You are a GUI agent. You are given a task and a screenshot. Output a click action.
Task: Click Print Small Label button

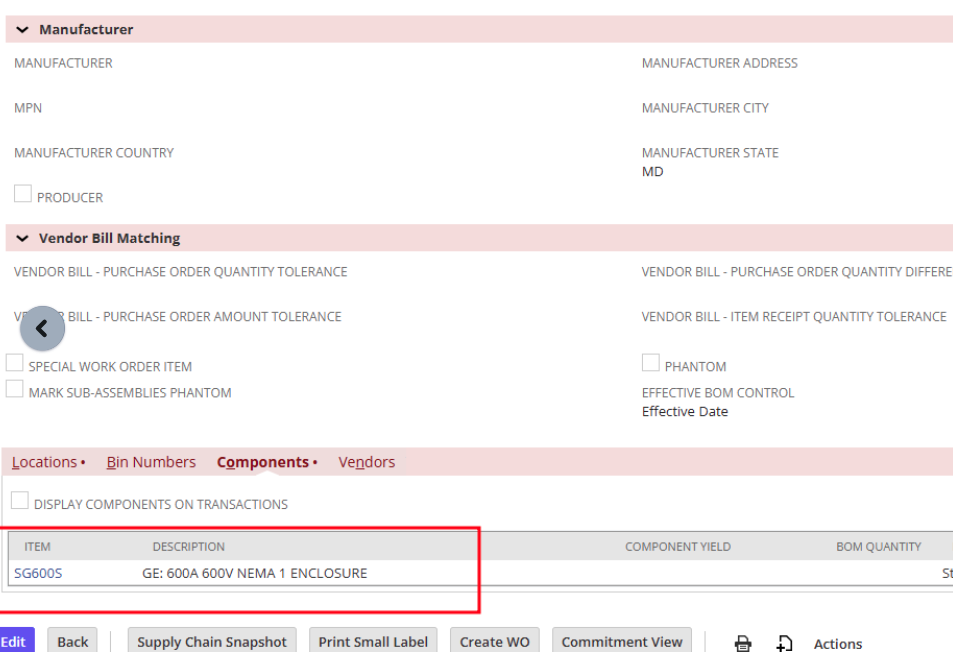point(373,642)
